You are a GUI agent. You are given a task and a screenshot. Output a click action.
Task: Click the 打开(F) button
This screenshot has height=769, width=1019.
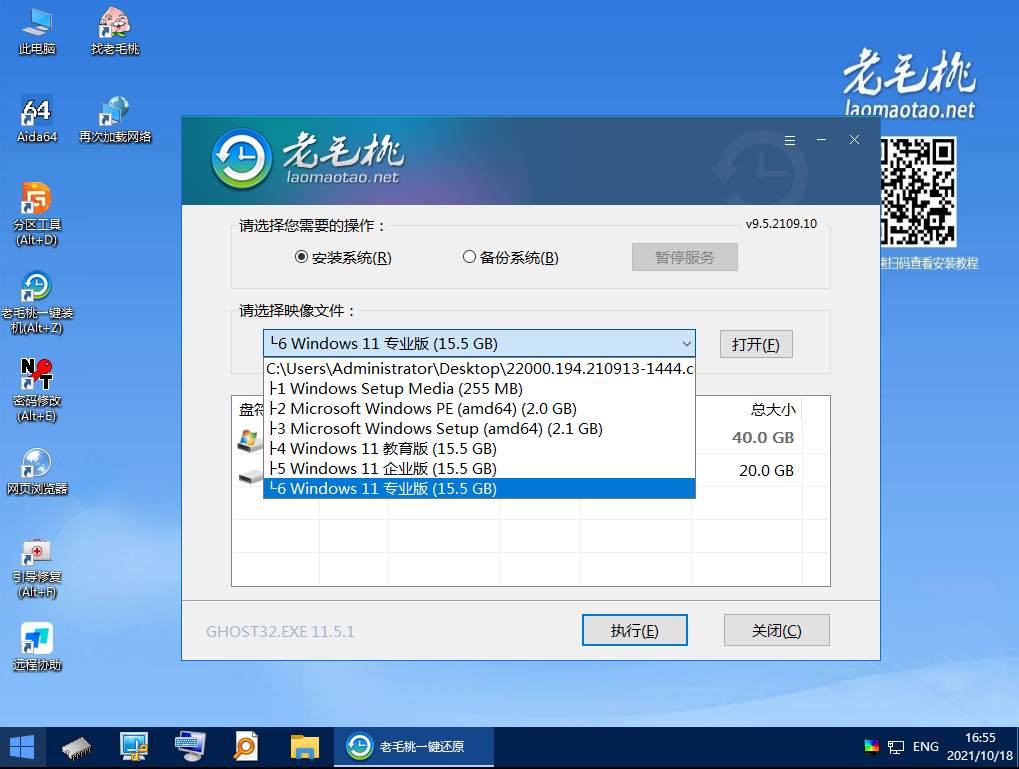[756, 344]
